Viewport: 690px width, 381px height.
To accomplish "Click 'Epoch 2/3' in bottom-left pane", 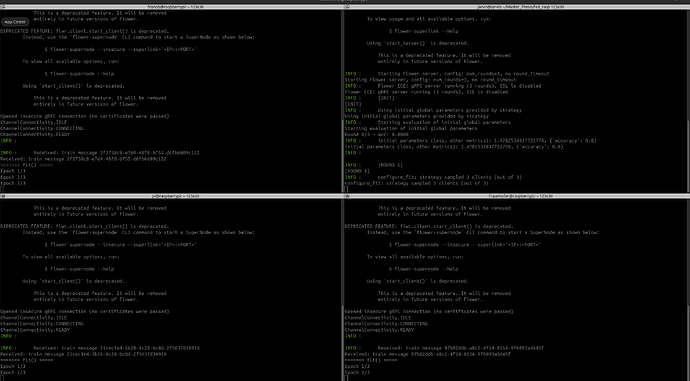I will pyautogui.click(x=13, y=372).
